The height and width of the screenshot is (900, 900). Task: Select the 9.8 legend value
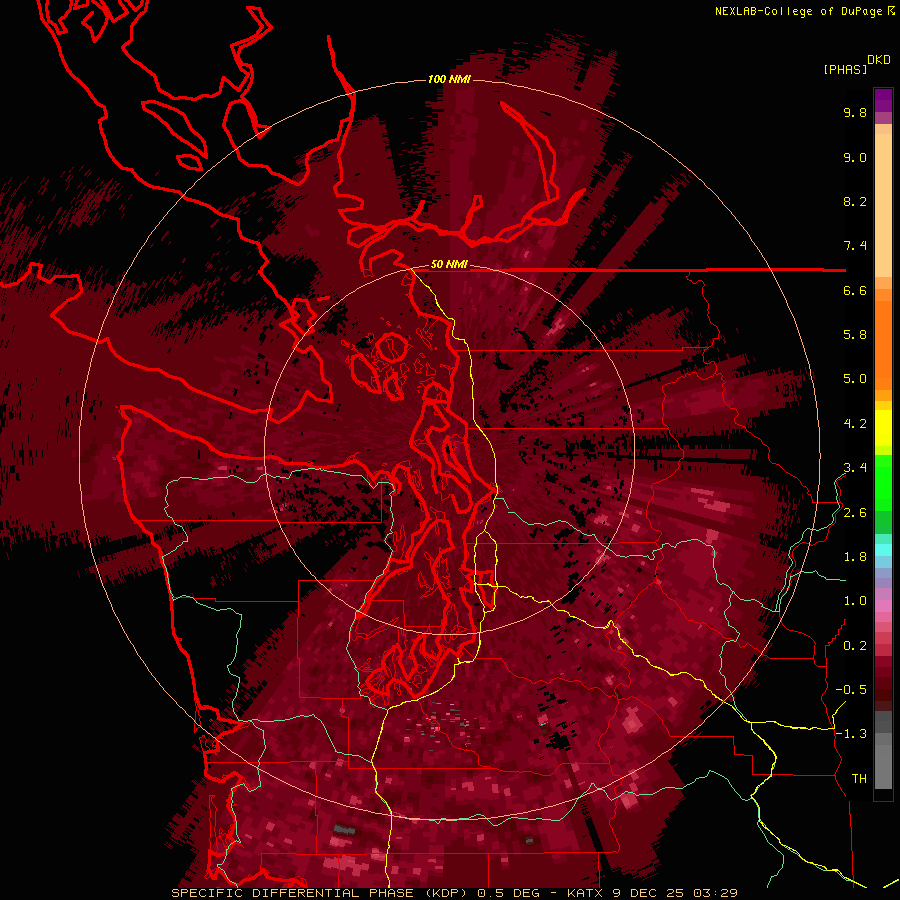tap(855, 112)
